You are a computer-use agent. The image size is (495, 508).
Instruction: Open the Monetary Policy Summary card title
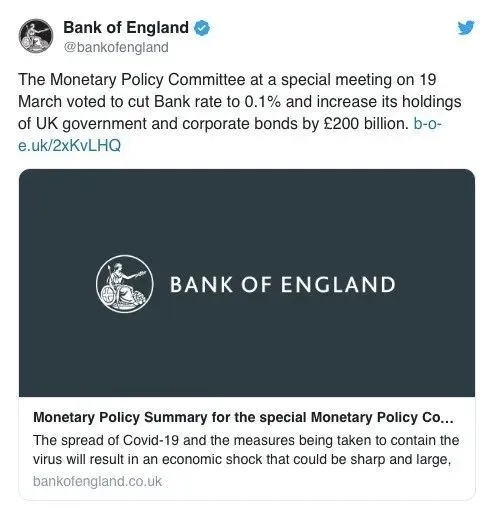pyautogui.click(x=243, y=417)
